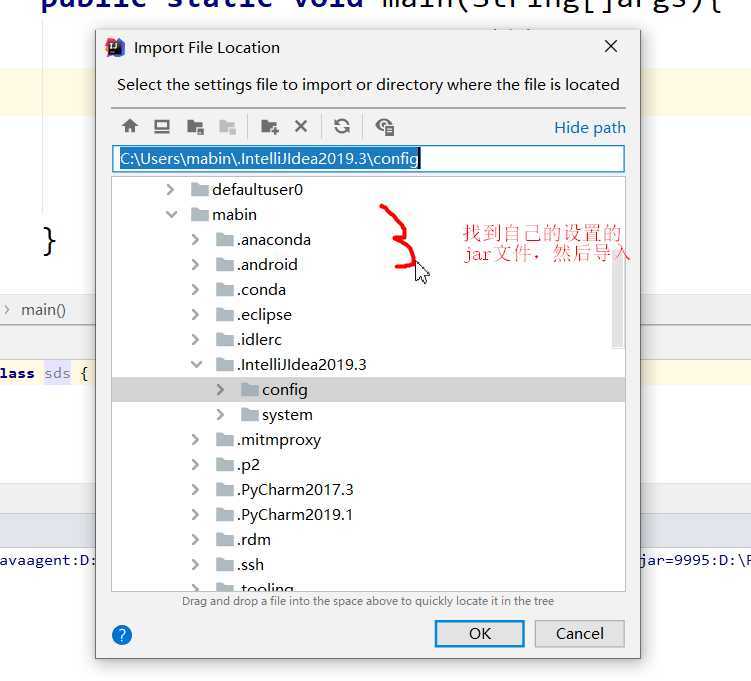The image size is (751, 681).
Task: Click the Module directory toolbar icon
Action: coord(228,127)
